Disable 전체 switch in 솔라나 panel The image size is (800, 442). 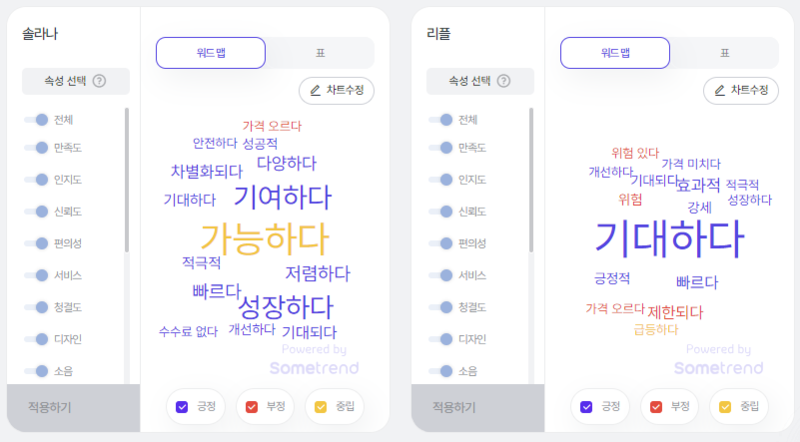point(36,119)
